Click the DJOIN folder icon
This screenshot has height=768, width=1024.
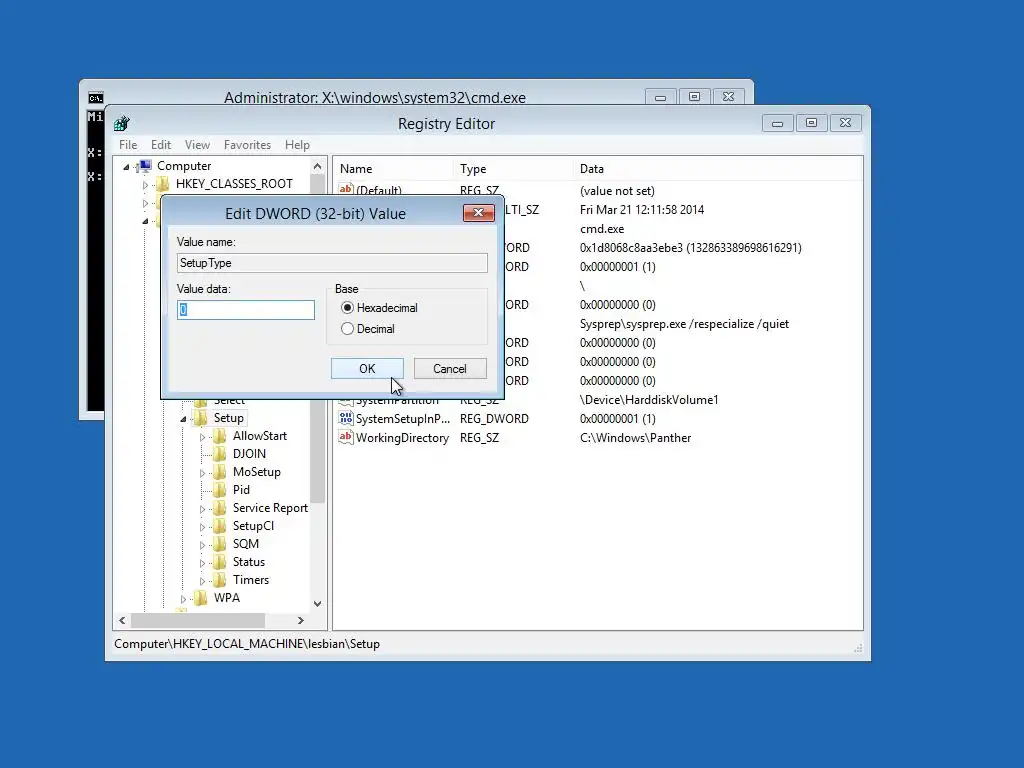220,454
